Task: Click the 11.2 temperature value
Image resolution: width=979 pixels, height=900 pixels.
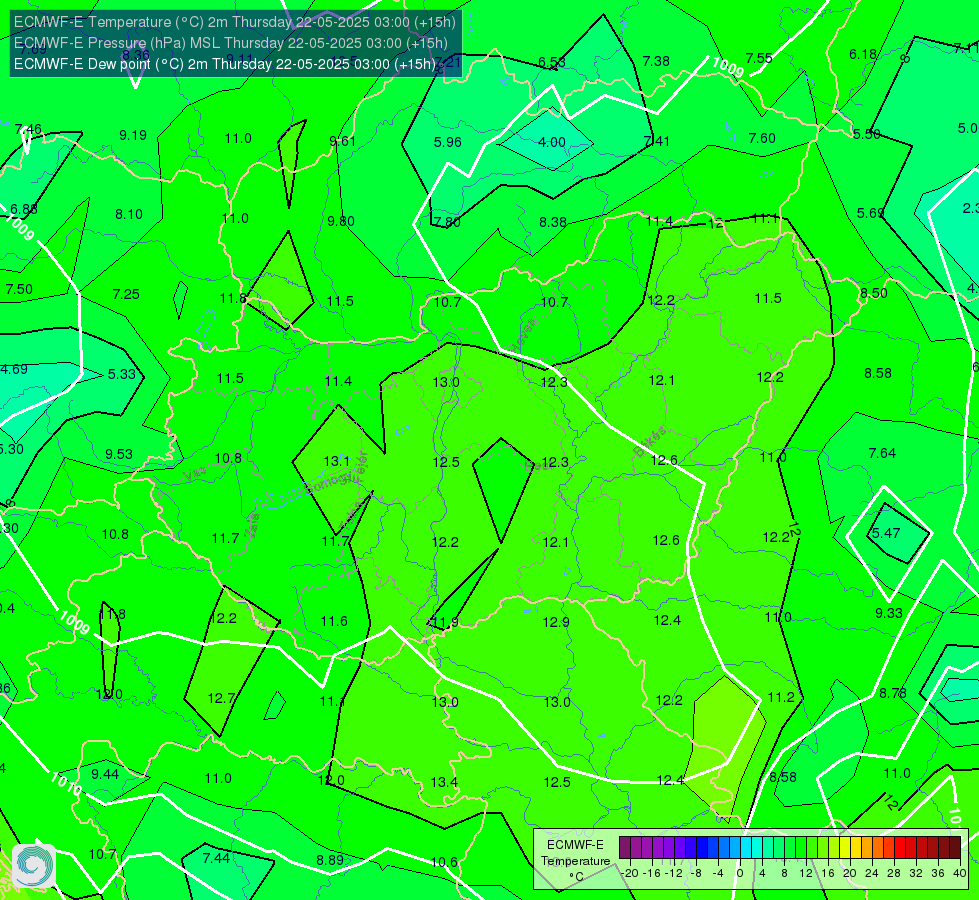Action: (781, 698)
